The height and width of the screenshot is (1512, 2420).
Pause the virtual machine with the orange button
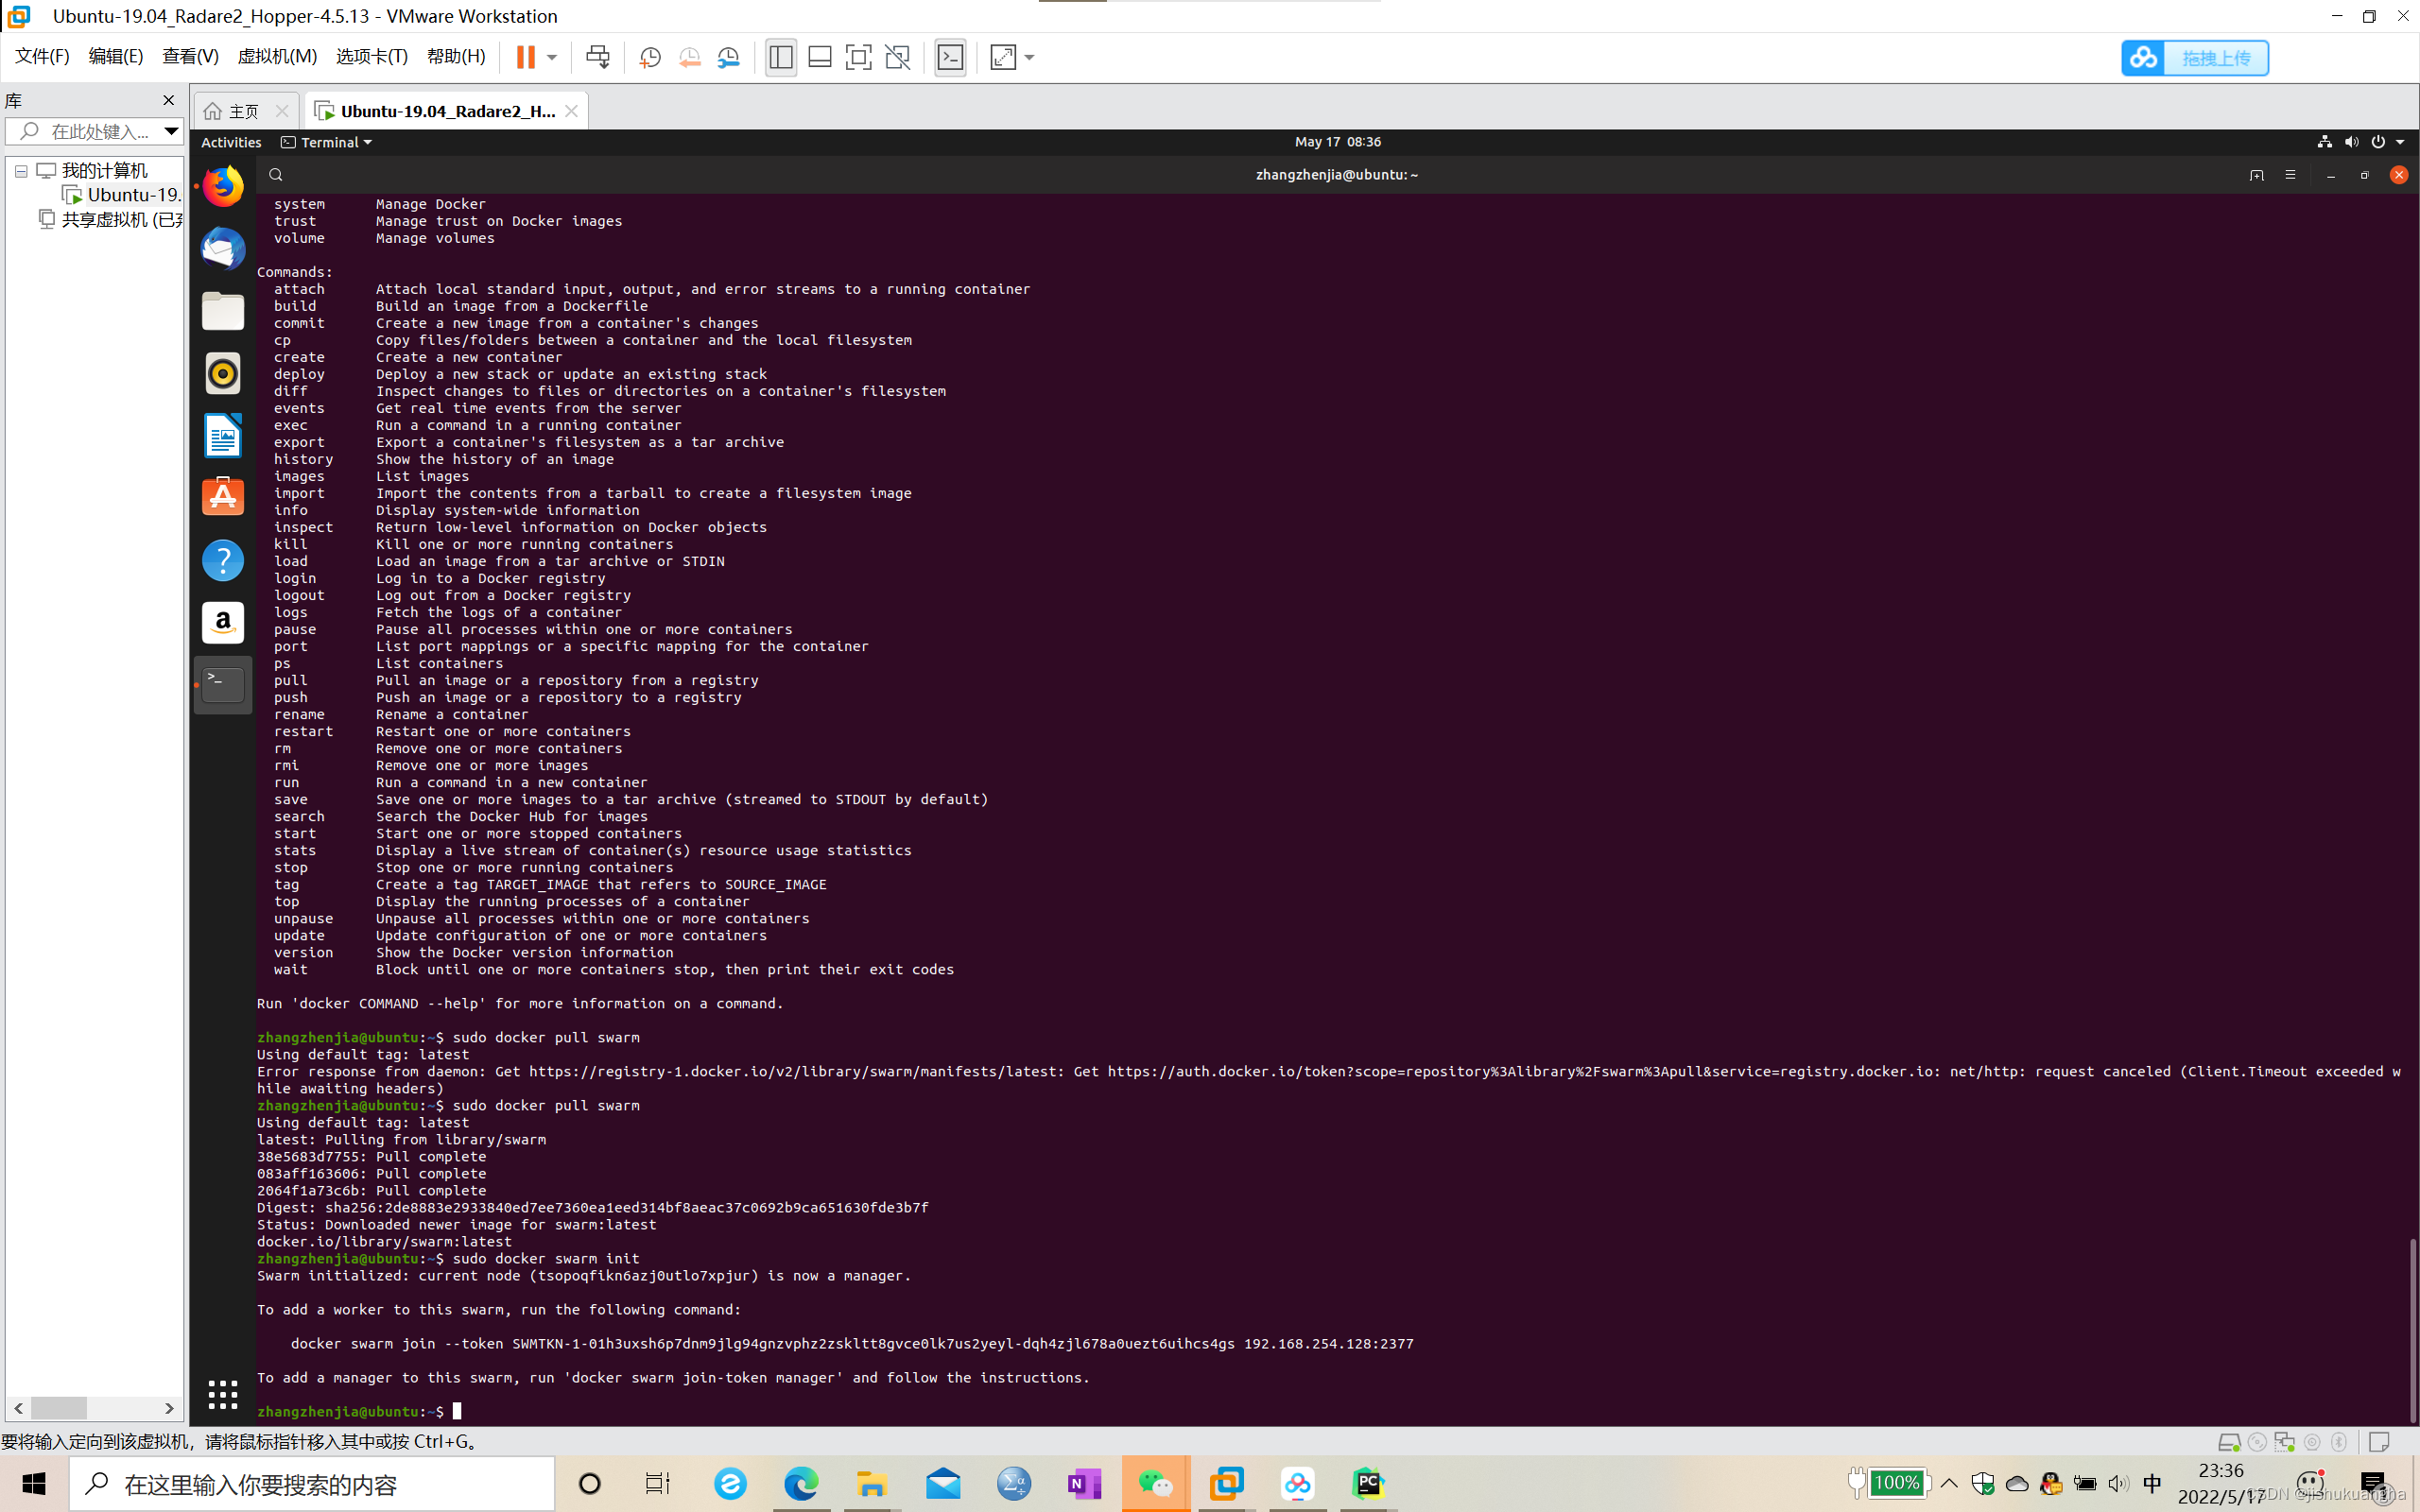coord(525,57)
